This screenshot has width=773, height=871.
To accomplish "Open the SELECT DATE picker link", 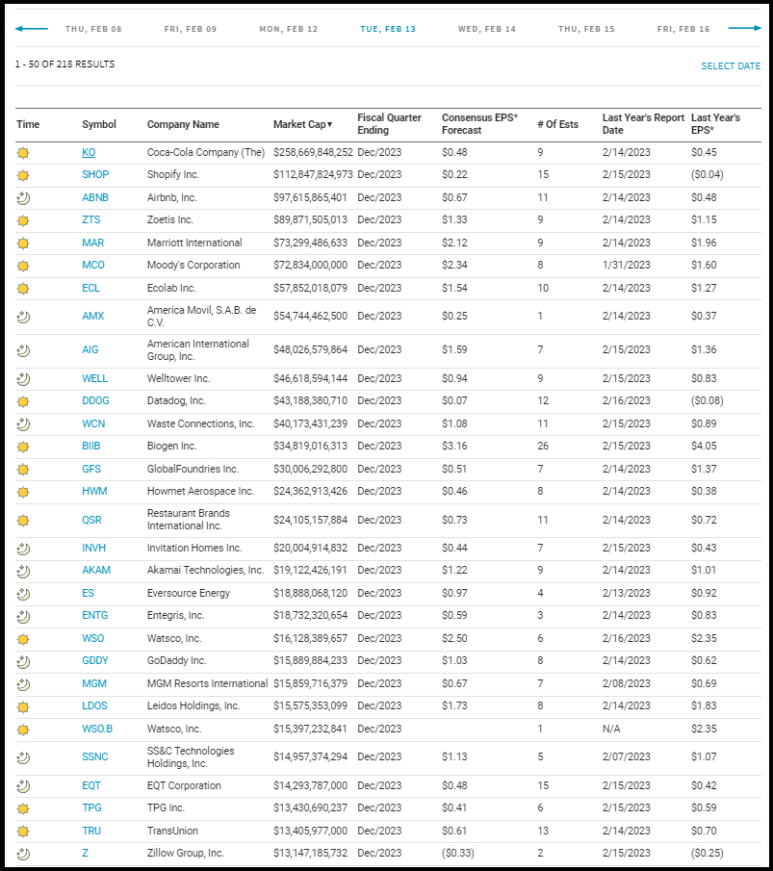I will click(731, 66).
